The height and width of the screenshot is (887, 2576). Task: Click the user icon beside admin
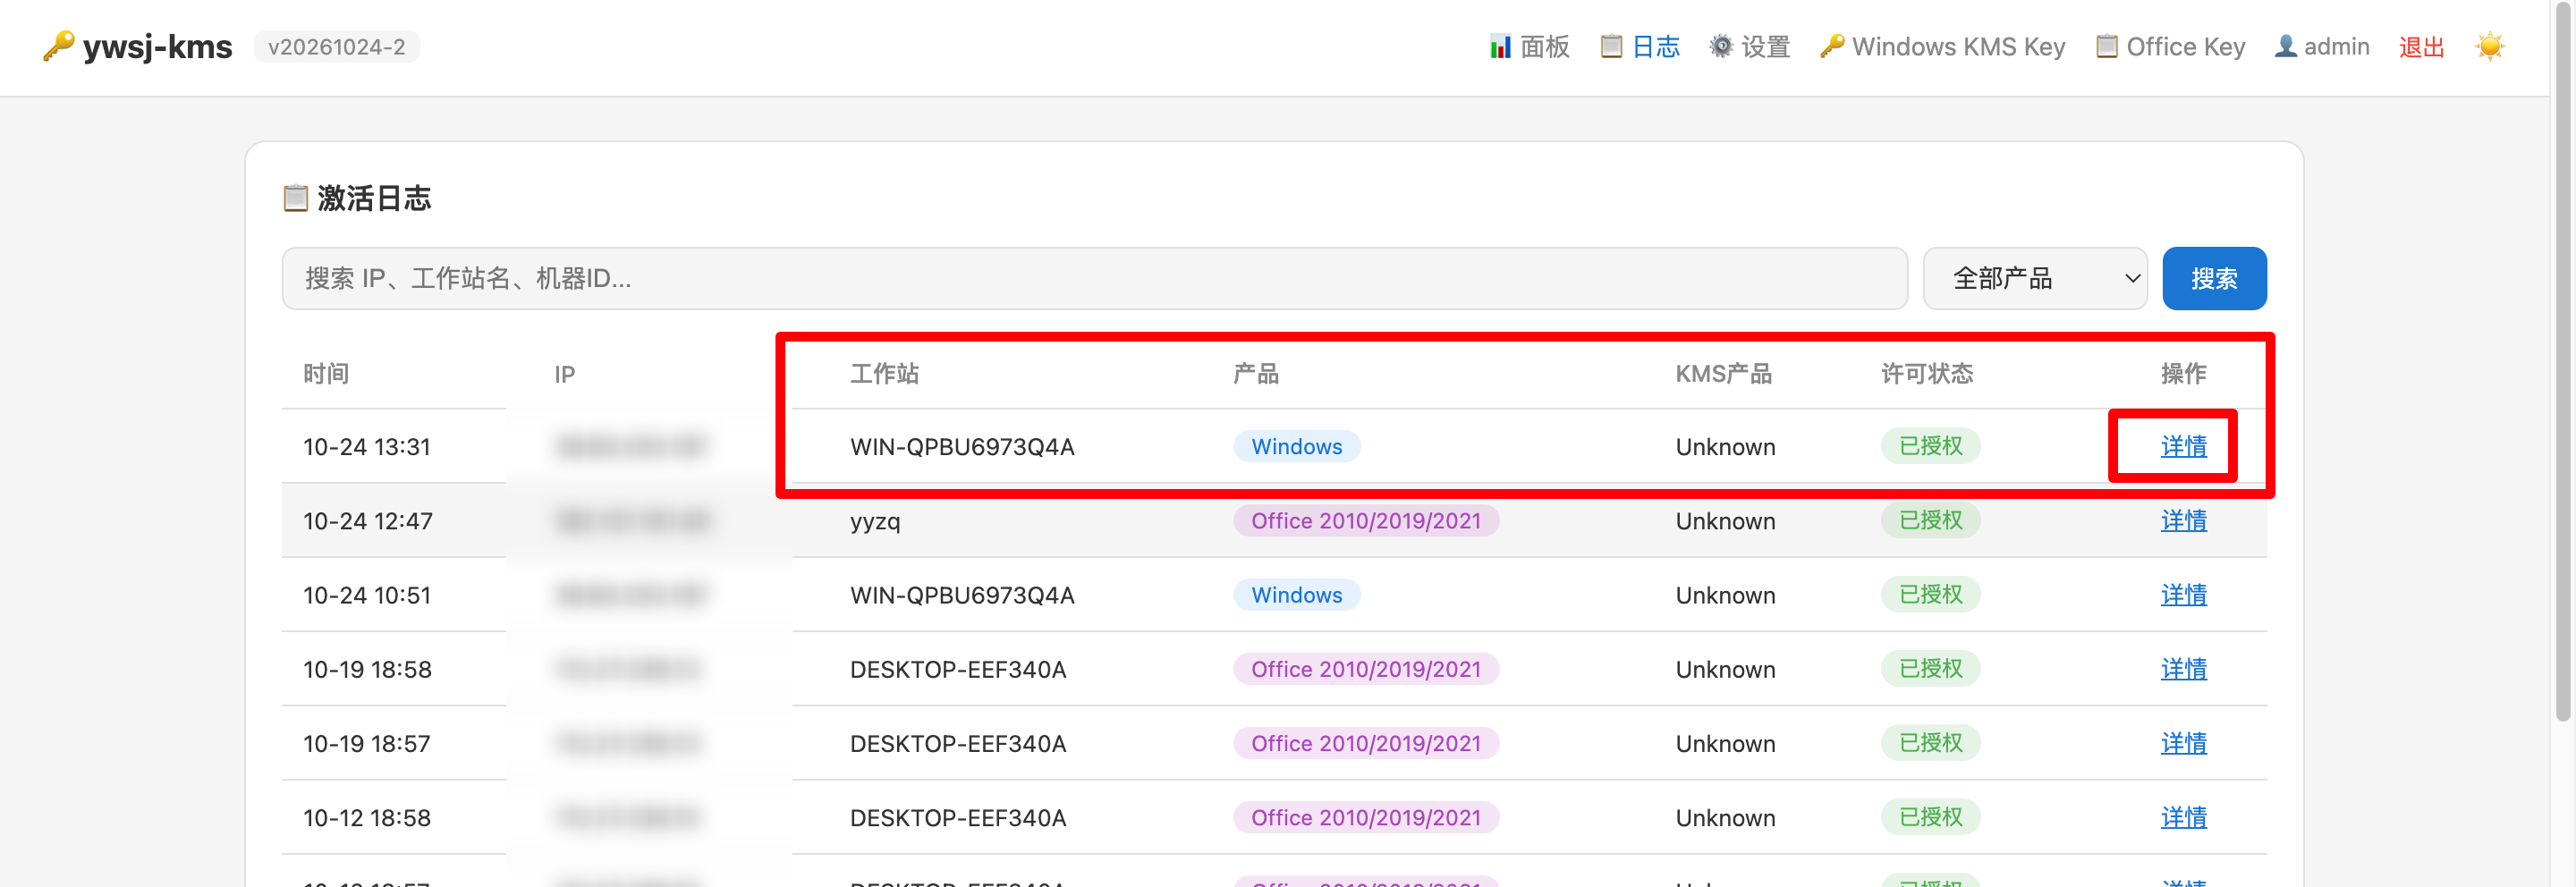2286,47
